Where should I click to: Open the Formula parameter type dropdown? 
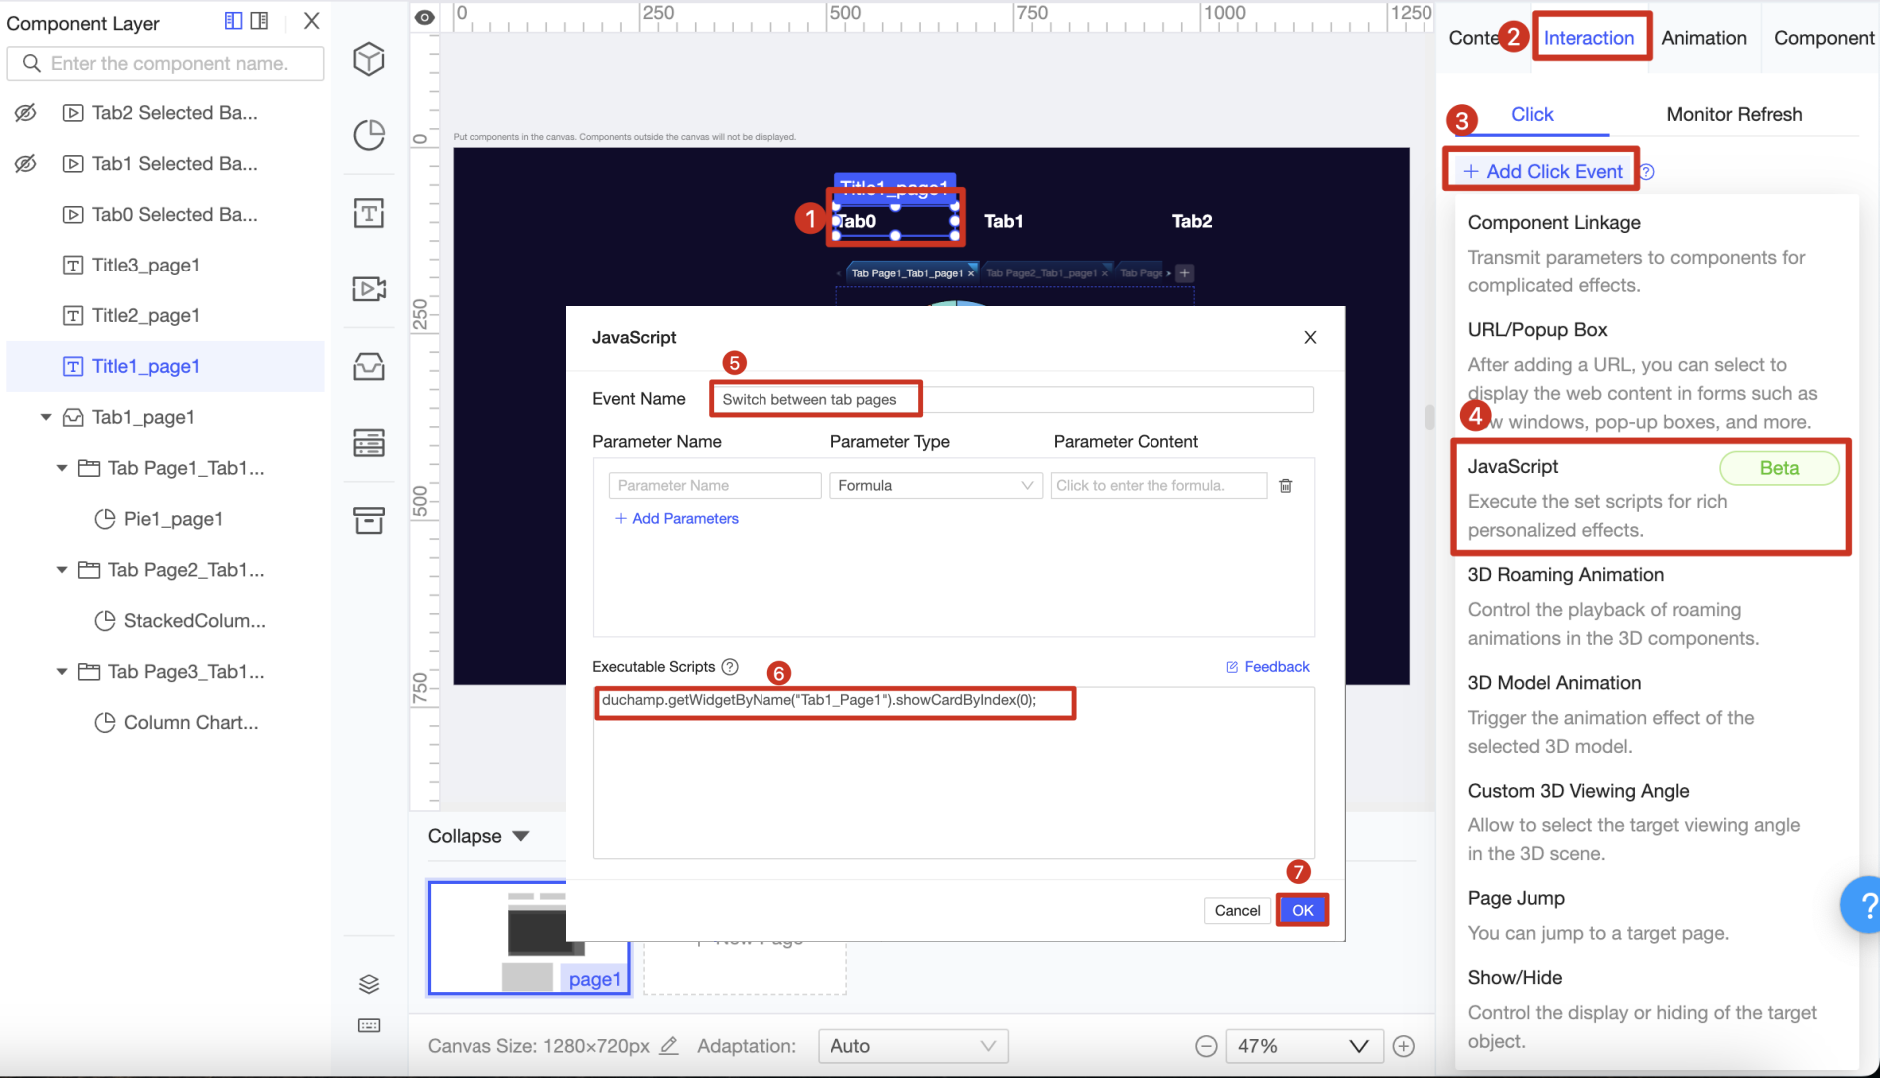936,486
